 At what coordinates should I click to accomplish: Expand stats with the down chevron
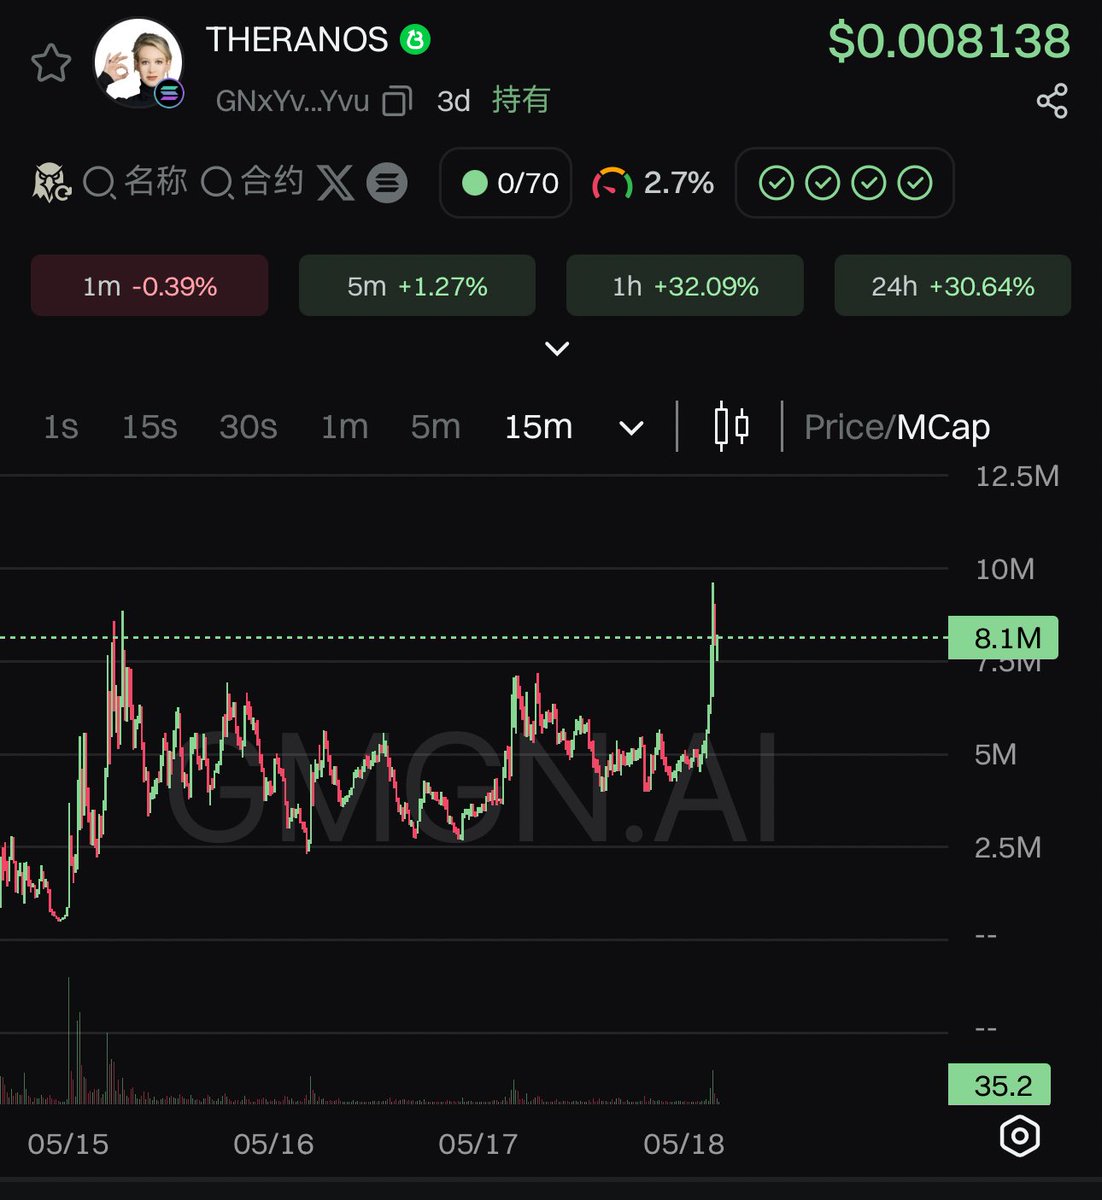(557, 348)
